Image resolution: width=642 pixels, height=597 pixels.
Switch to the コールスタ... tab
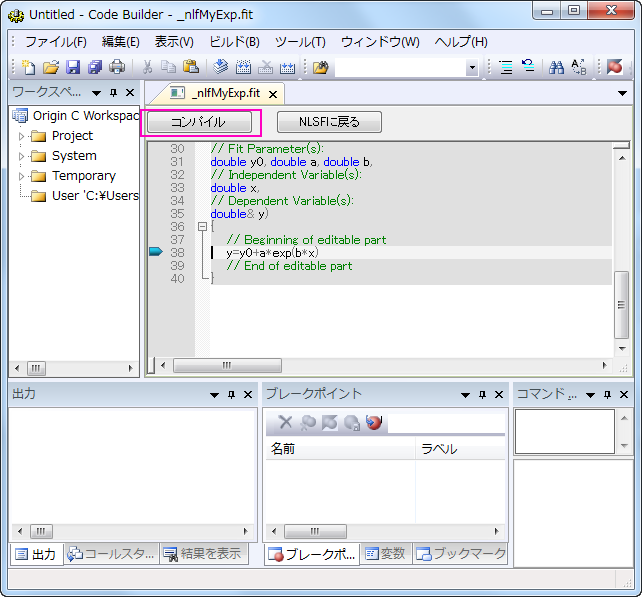pos(111,554)
